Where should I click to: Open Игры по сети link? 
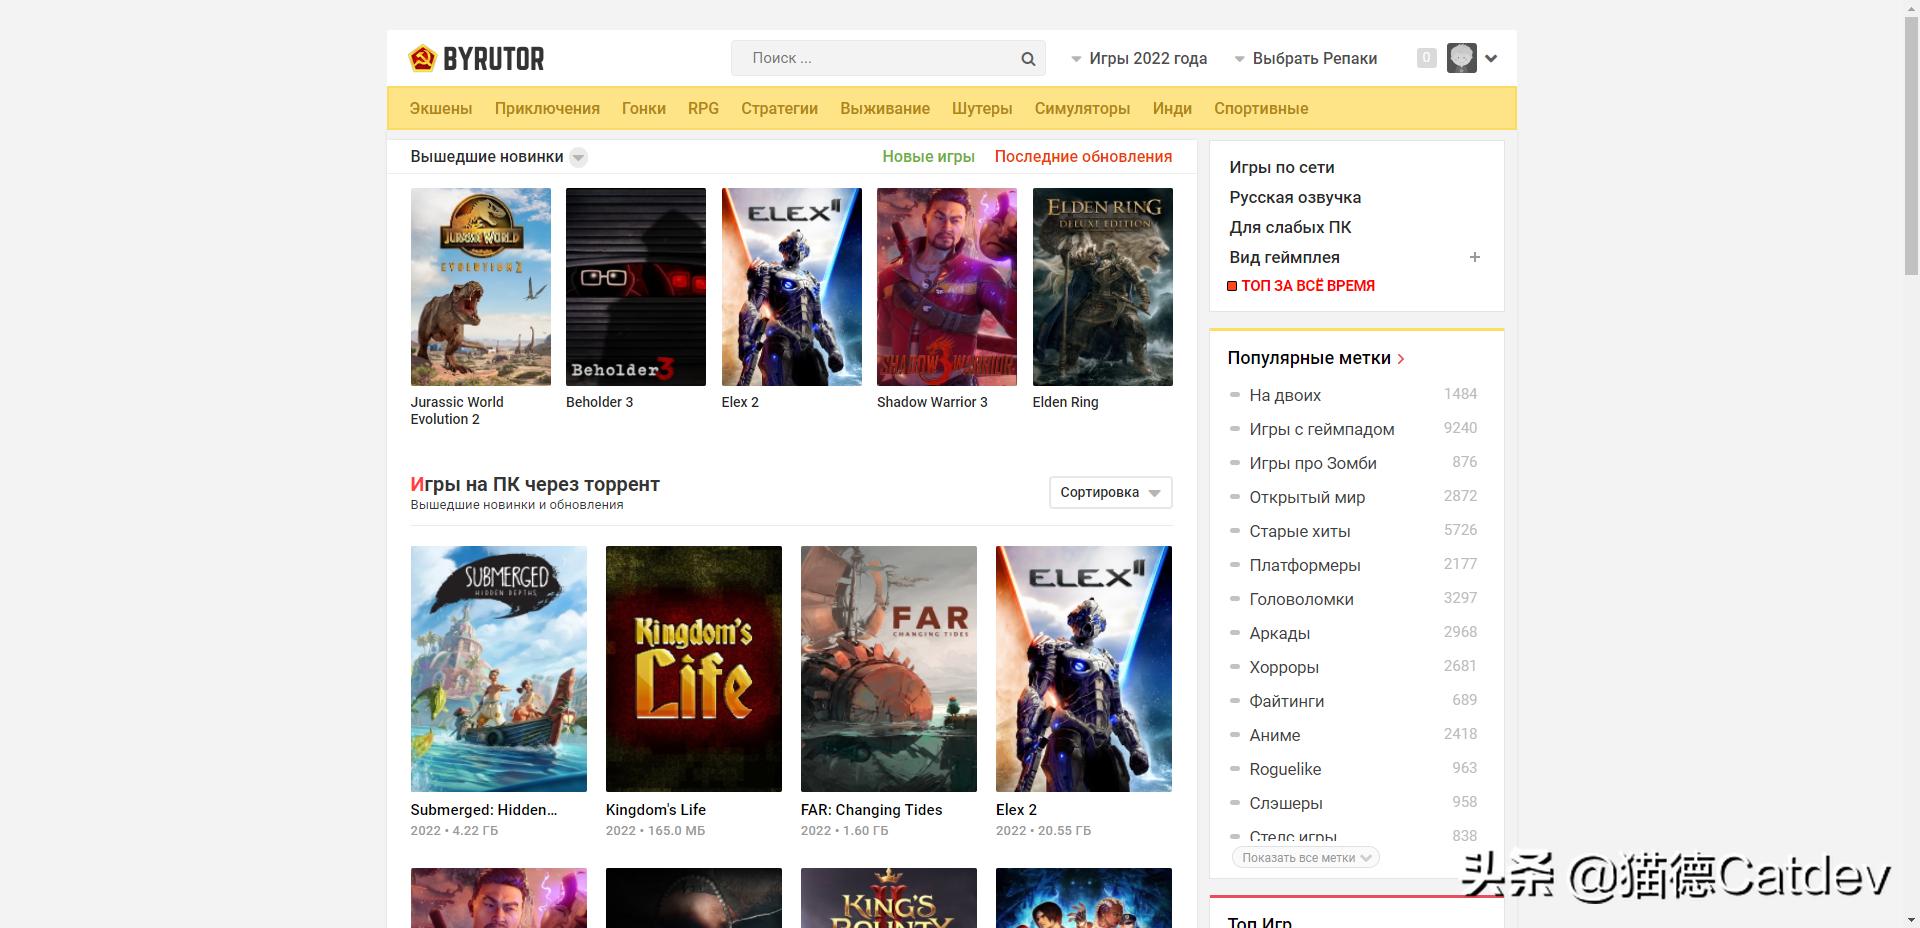[1281, 167]
